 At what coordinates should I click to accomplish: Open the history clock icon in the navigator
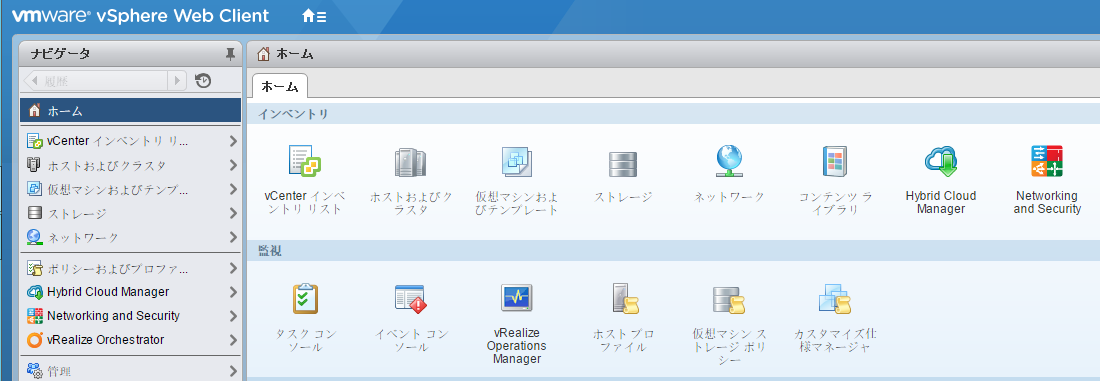tap(203, 81)
